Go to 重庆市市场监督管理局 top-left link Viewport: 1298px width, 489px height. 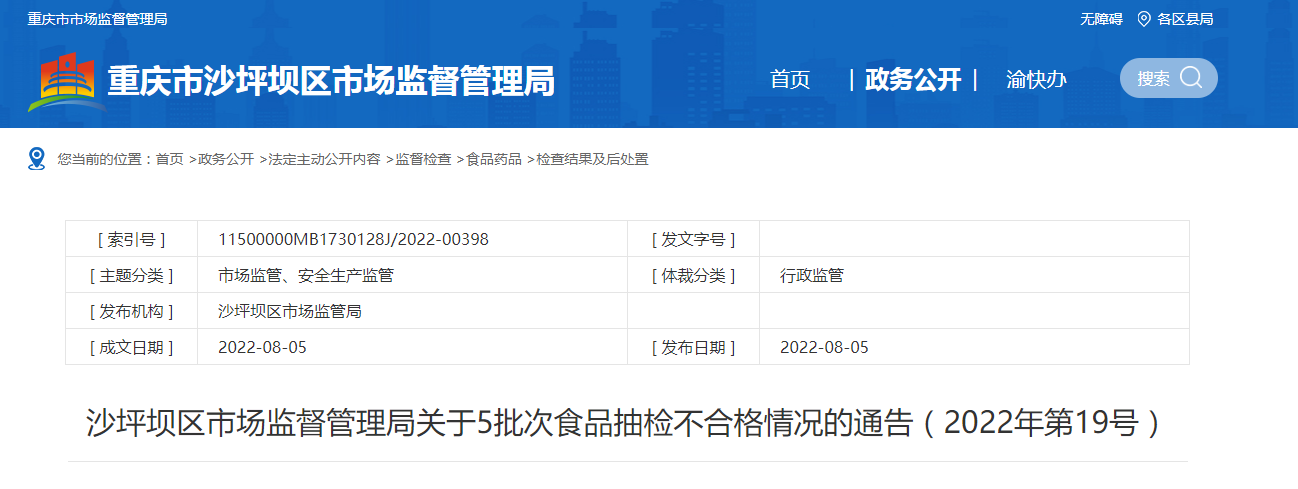point(97,19)
